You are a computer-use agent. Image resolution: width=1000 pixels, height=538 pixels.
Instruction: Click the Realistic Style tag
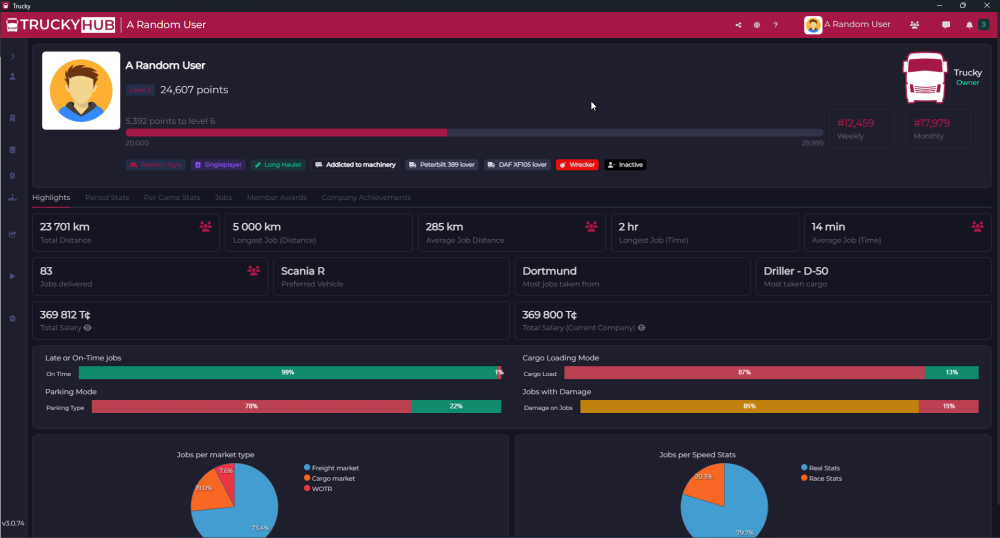tap(156, 164)
